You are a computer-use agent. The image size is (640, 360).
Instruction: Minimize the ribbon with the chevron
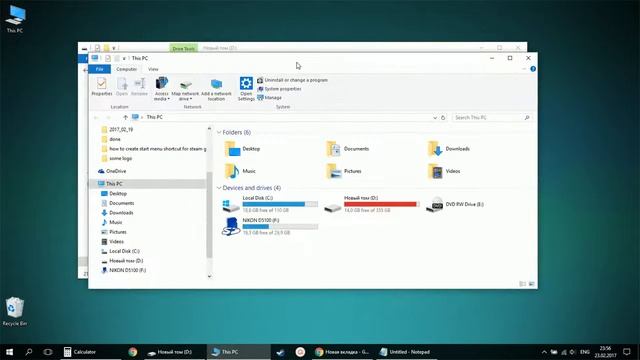coord(524,69)
